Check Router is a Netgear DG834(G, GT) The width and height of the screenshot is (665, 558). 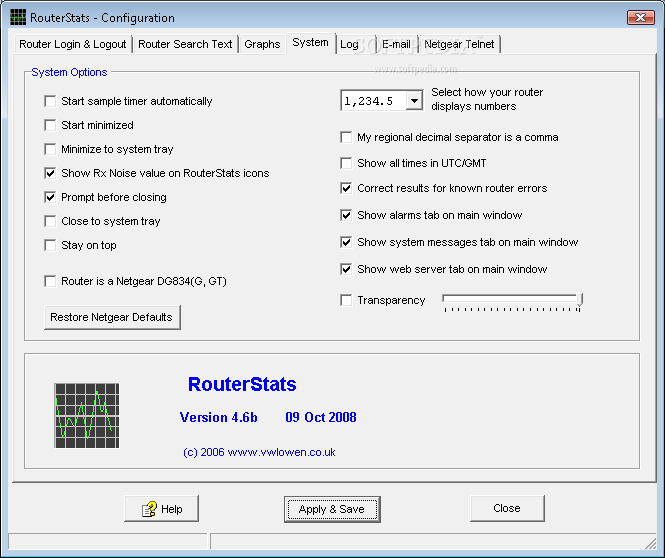pos(50,281)
